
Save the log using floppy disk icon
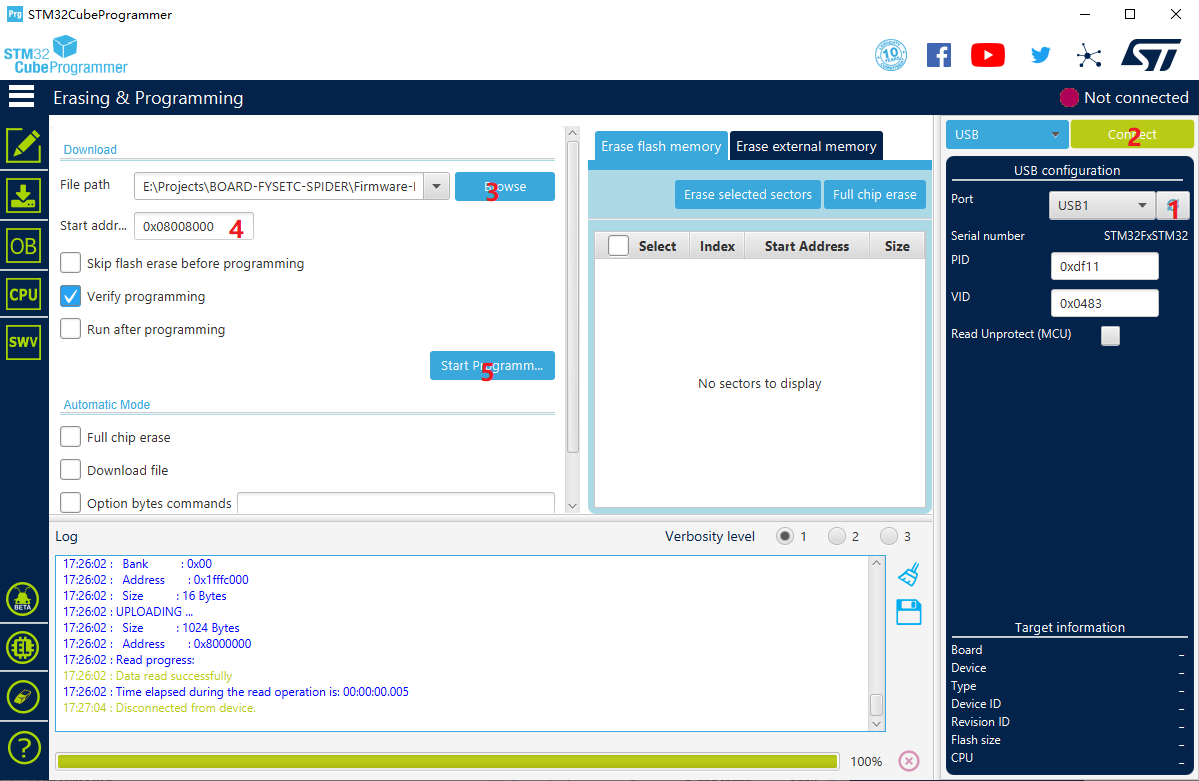point(908,612)
